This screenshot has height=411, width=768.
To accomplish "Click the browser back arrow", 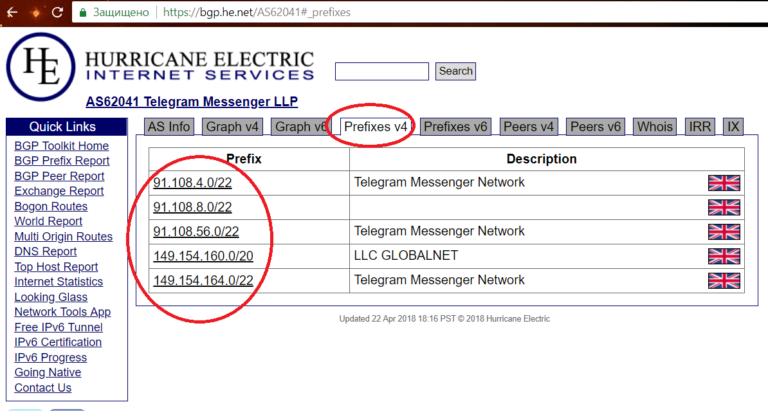I will click(12, 12).
